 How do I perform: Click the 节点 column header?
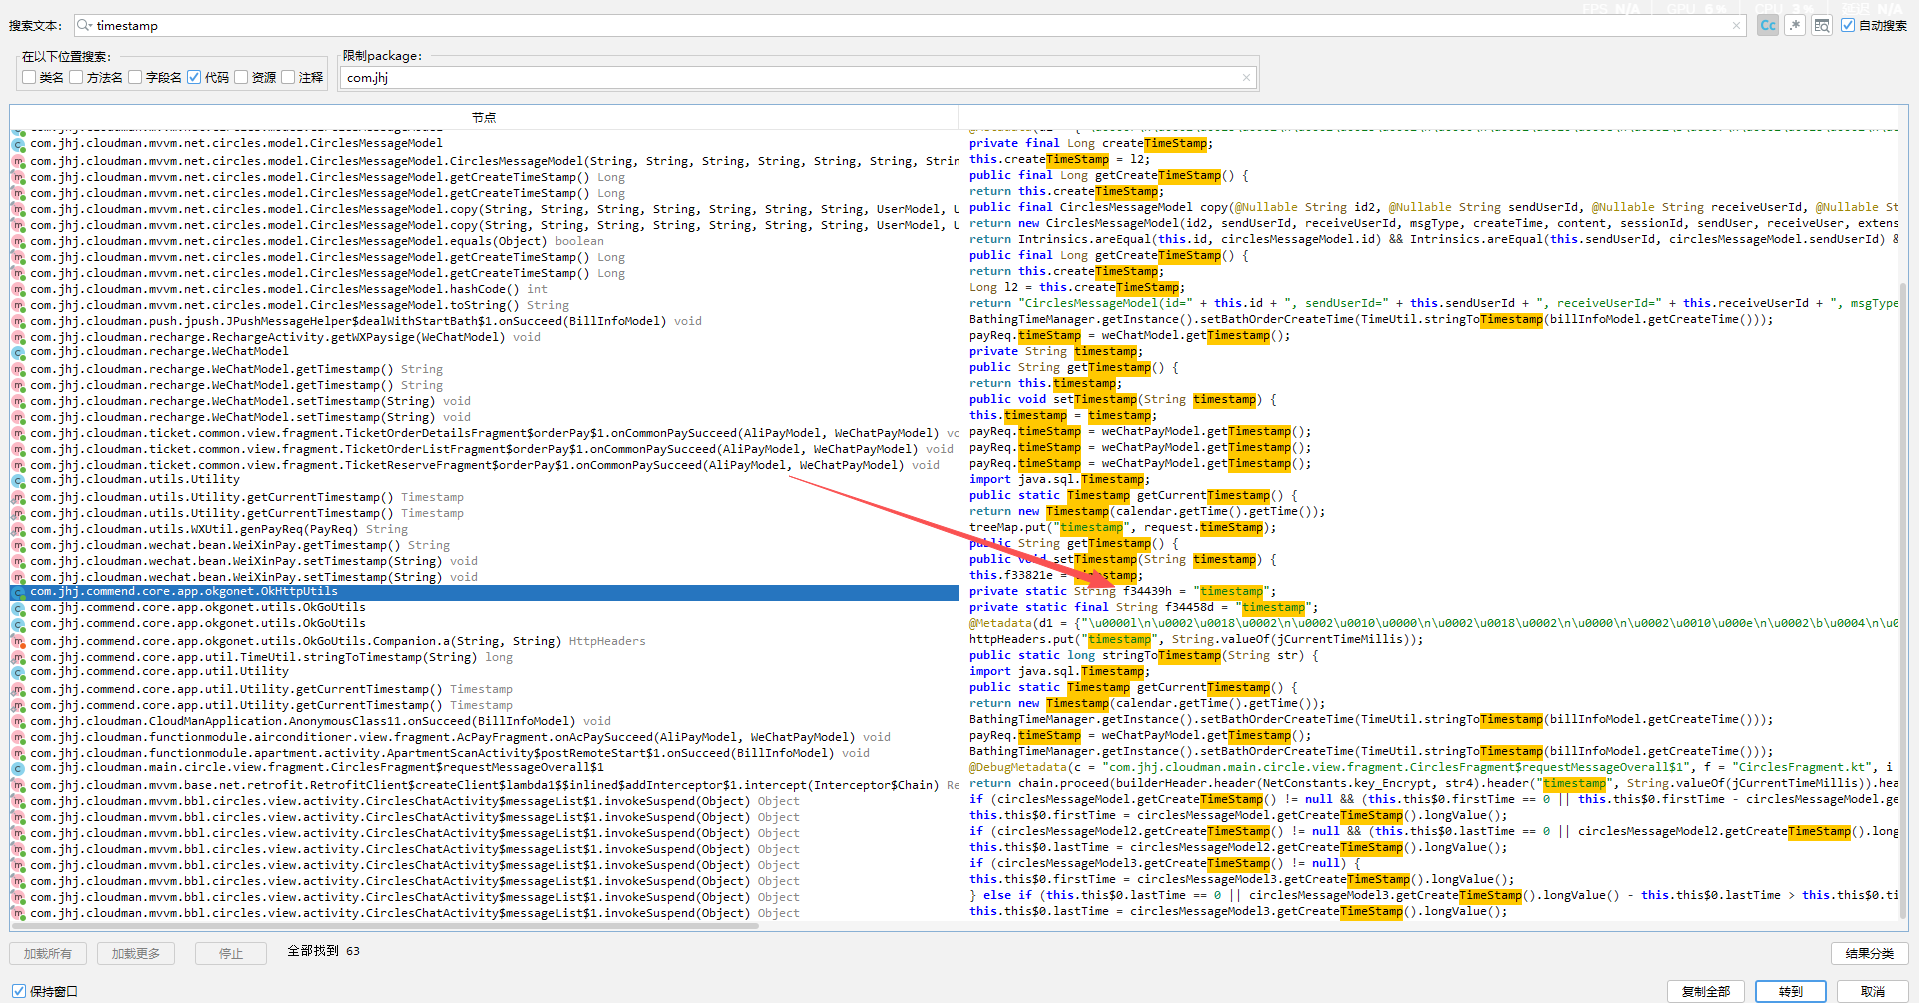(484, 118)
